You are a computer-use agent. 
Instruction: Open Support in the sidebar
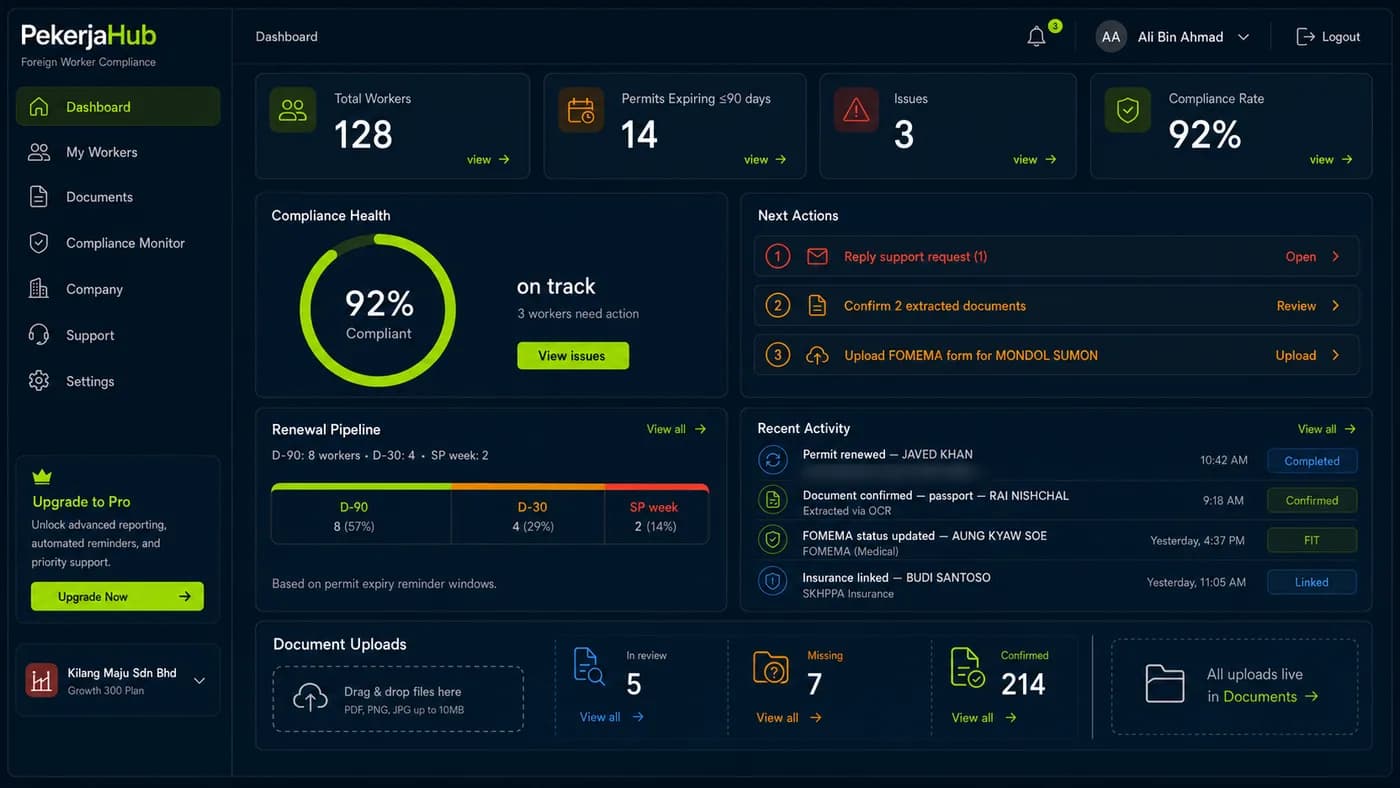(118, 335)
